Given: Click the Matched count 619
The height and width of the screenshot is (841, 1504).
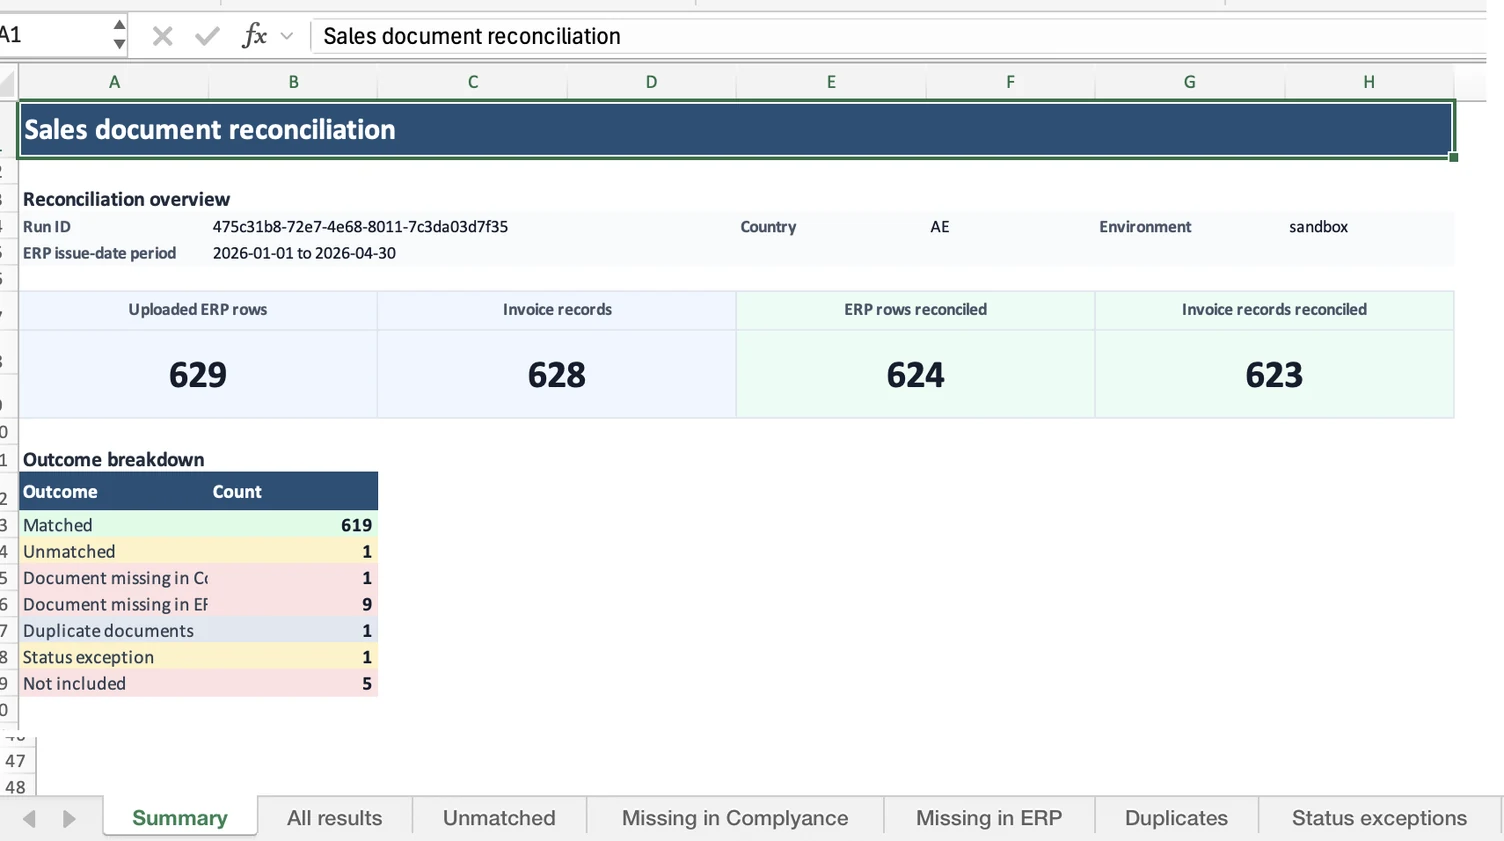Looking at the screenshot, I should pos(356,525).
